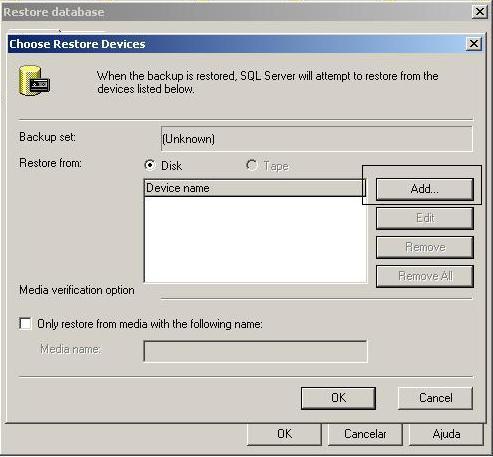493x457 pixels.
Task: Close the Restore database window
Action: click(x=480, y=12)
